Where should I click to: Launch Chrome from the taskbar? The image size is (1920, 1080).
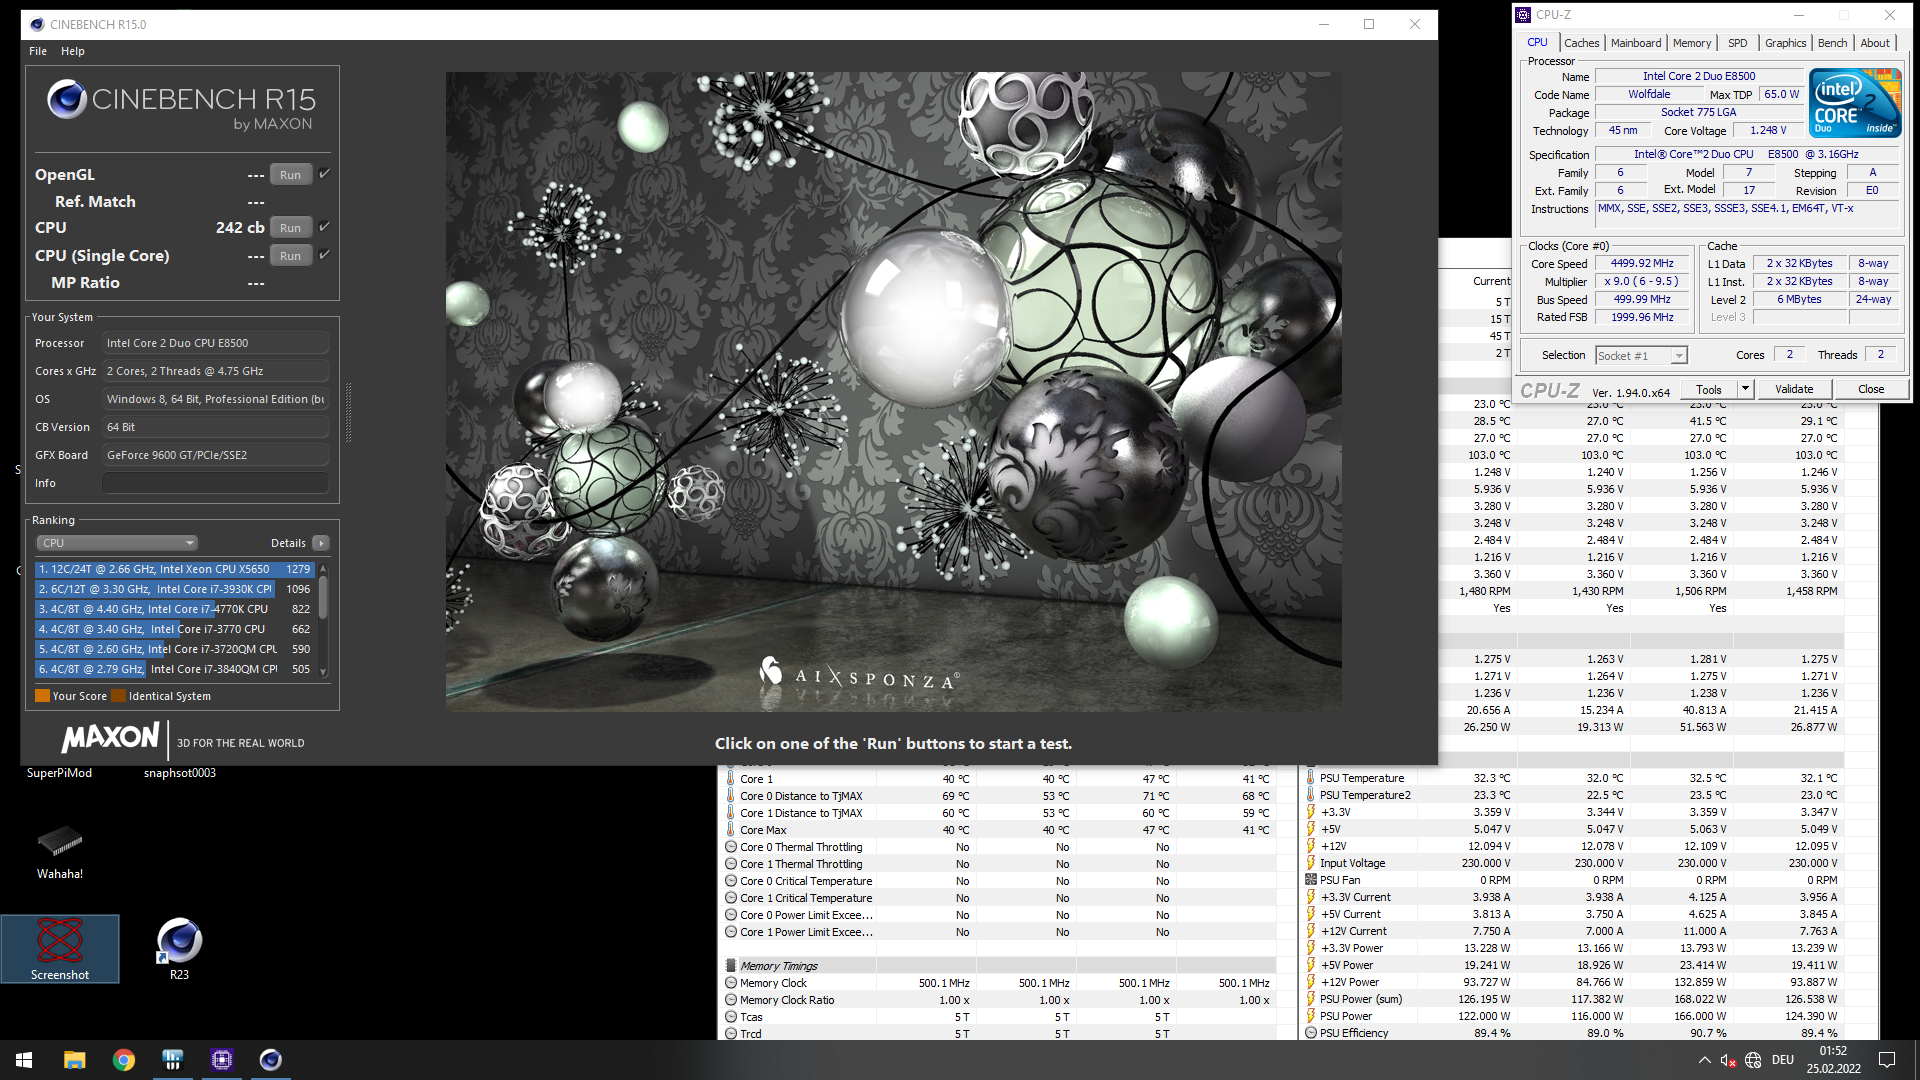click(124, 1060)
